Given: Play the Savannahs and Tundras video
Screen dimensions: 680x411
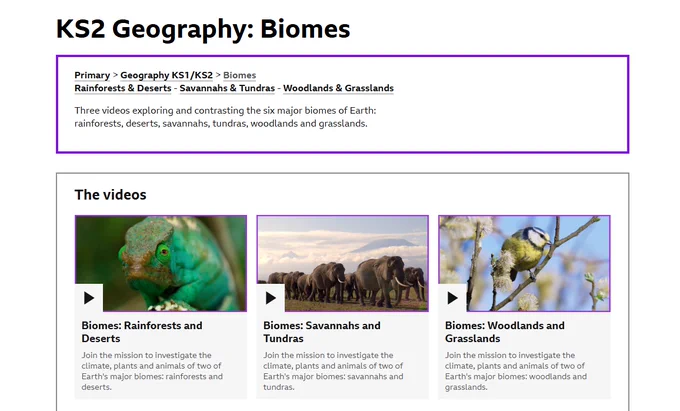Looking at the screenshot, I should click(x=271, y=298).
